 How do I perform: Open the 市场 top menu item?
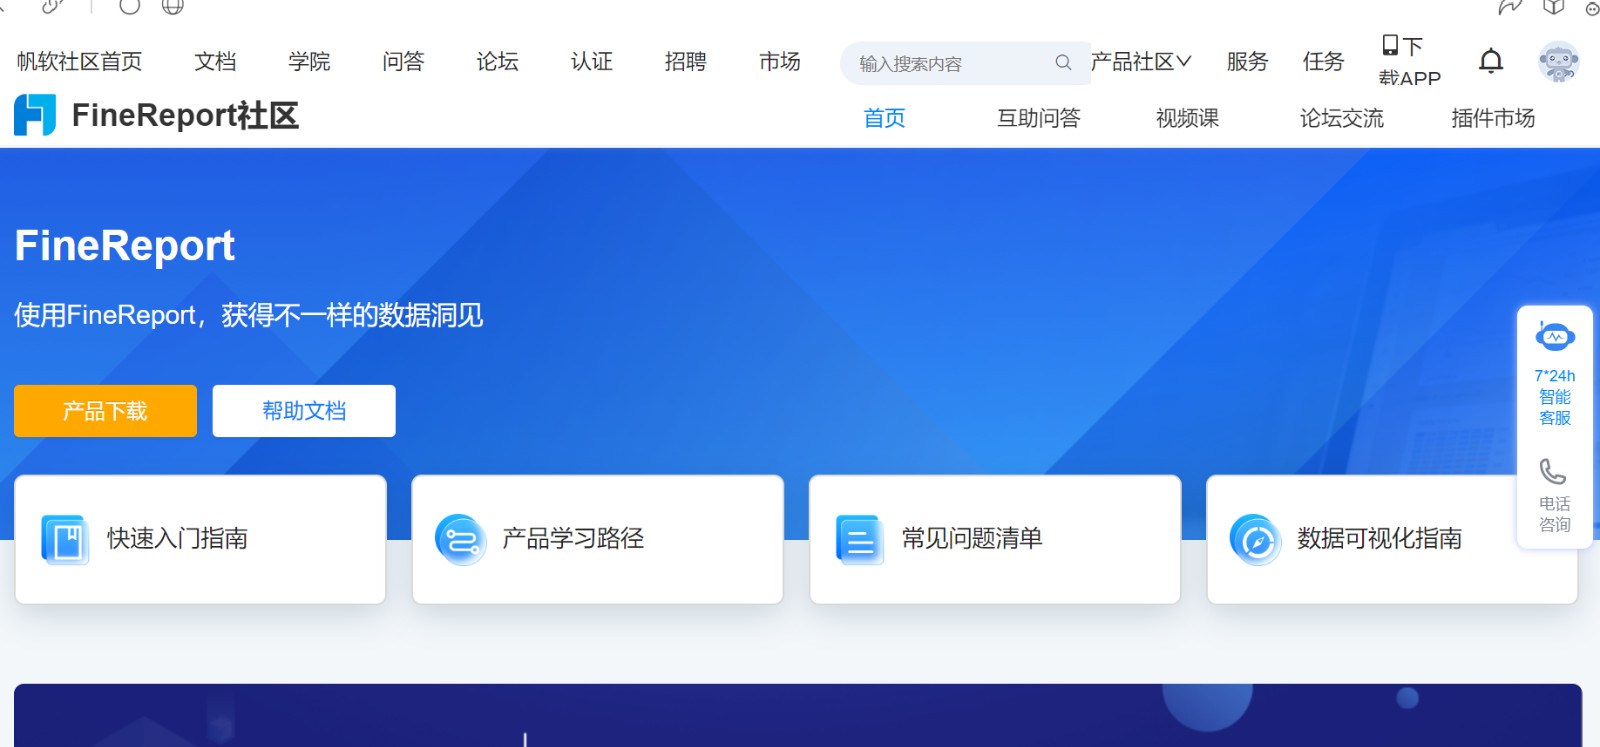click(x=779, y=62)
